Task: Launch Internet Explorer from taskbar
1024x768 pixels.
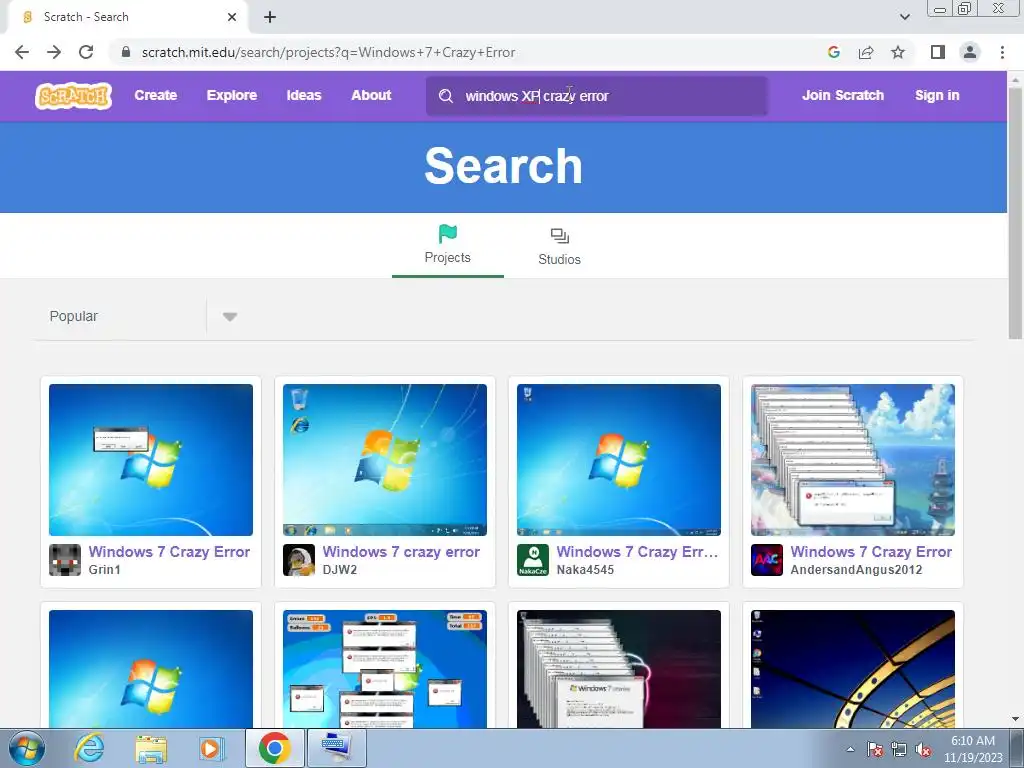Action: pos(89,748)
